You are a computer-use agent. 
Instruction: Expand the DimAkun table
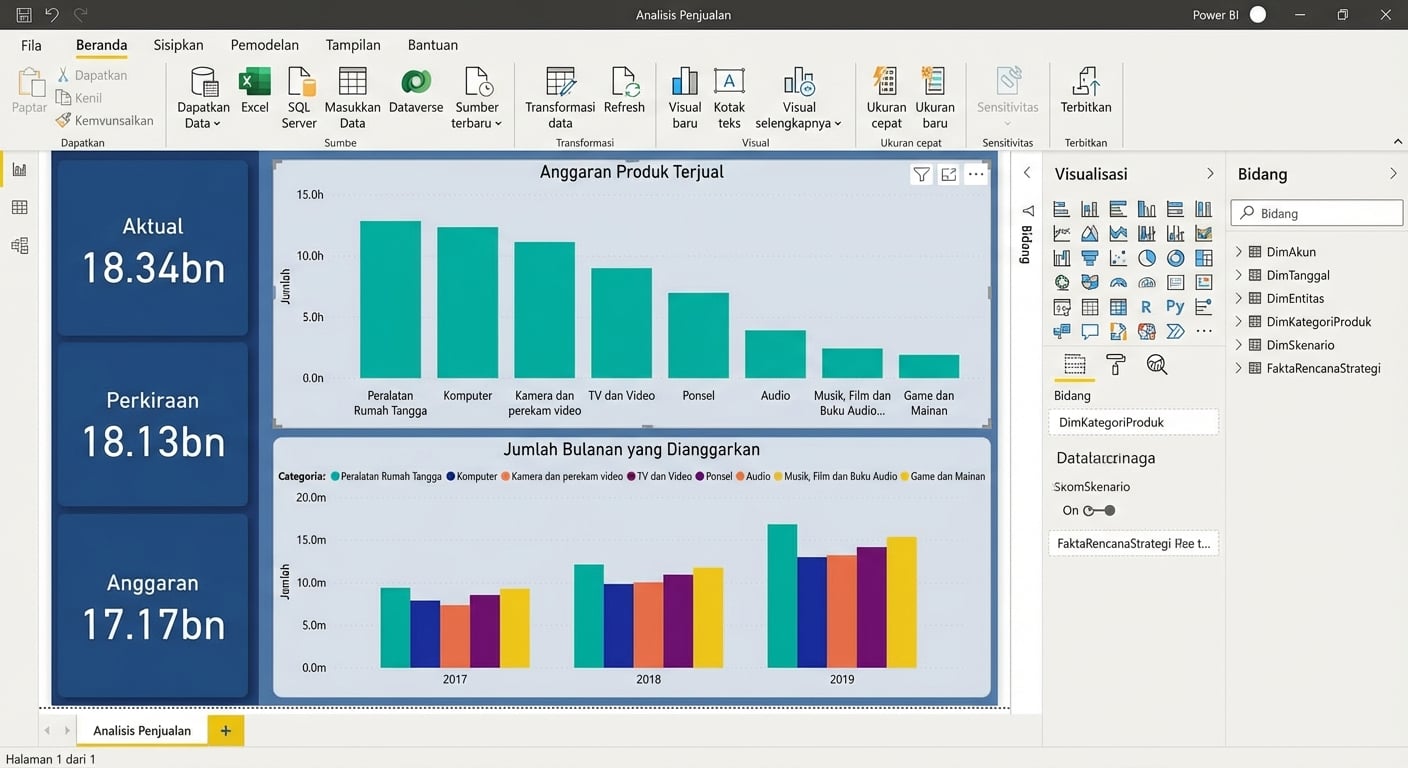pos(1239,252)
